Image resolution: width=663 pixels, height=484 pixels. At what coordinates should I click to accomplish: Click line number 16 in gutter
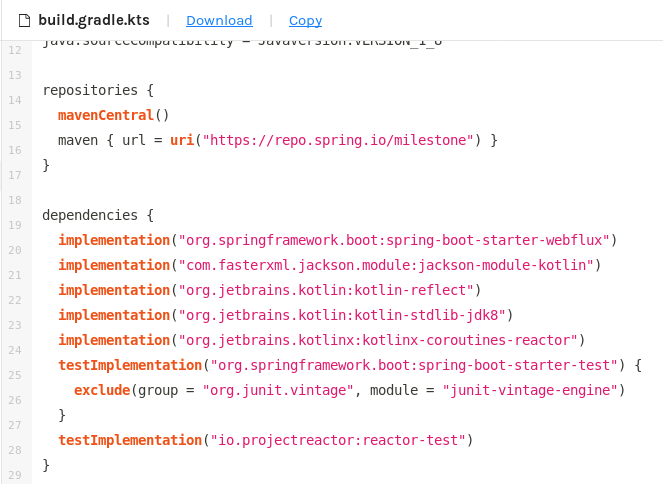coord(15,150)
